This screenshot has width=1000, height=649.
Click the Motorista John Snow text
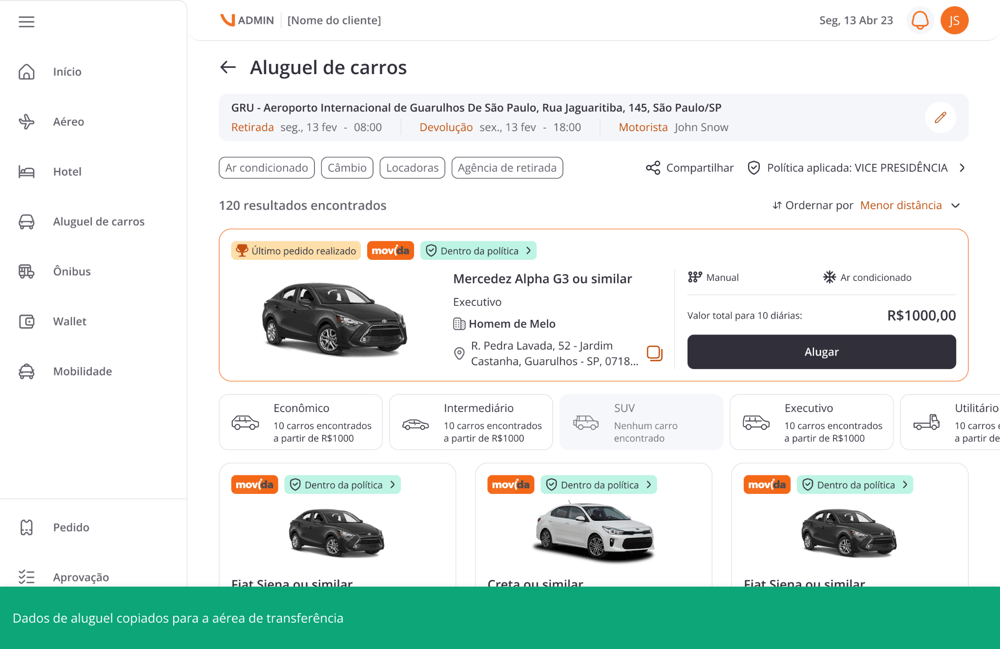(673, 128)
